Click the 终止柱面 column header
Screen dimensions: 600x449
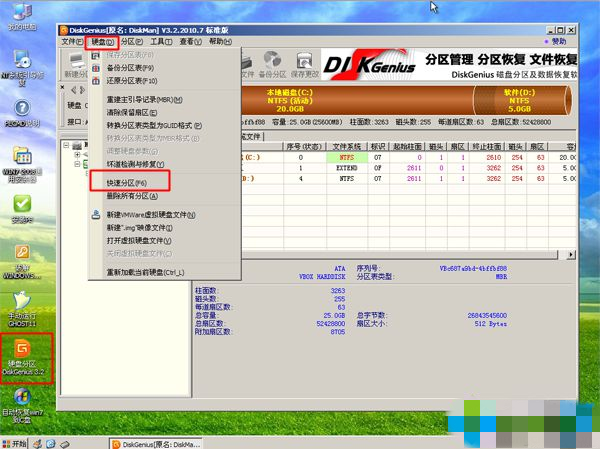click(487, 147)
